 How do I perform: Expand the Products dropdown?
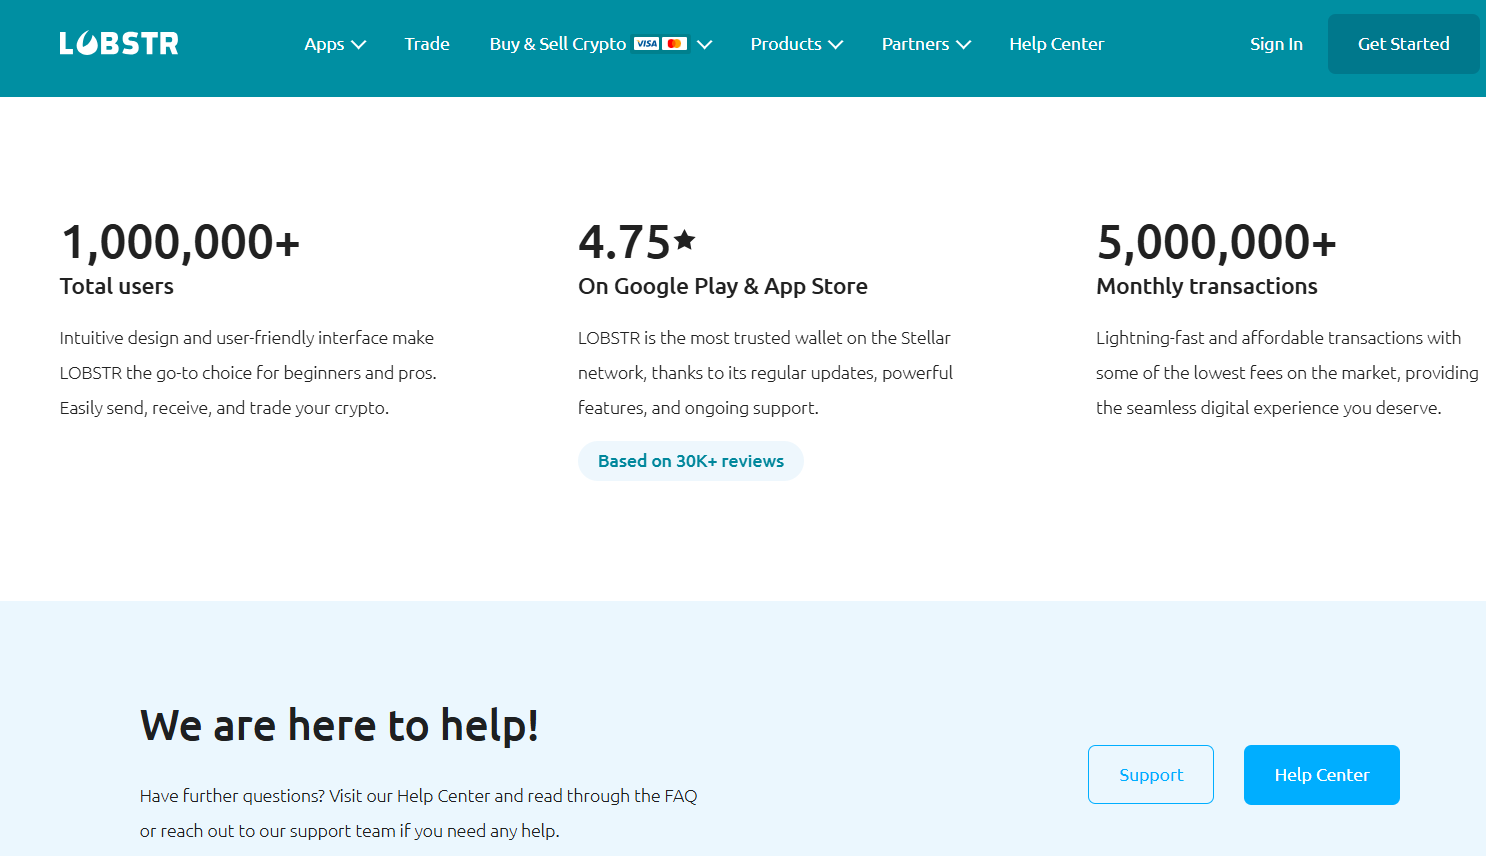click(796, 44)
